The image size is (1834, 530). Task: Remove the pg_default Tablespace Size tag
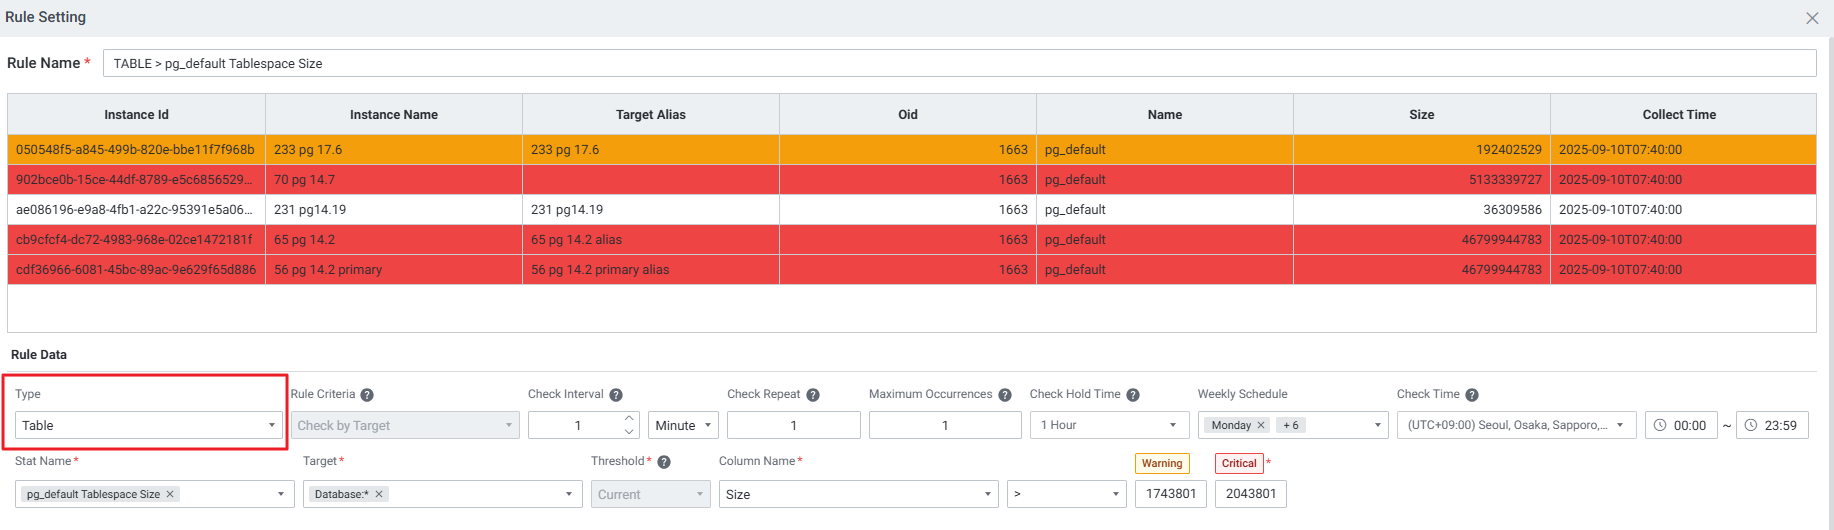[x=170, y=494]
